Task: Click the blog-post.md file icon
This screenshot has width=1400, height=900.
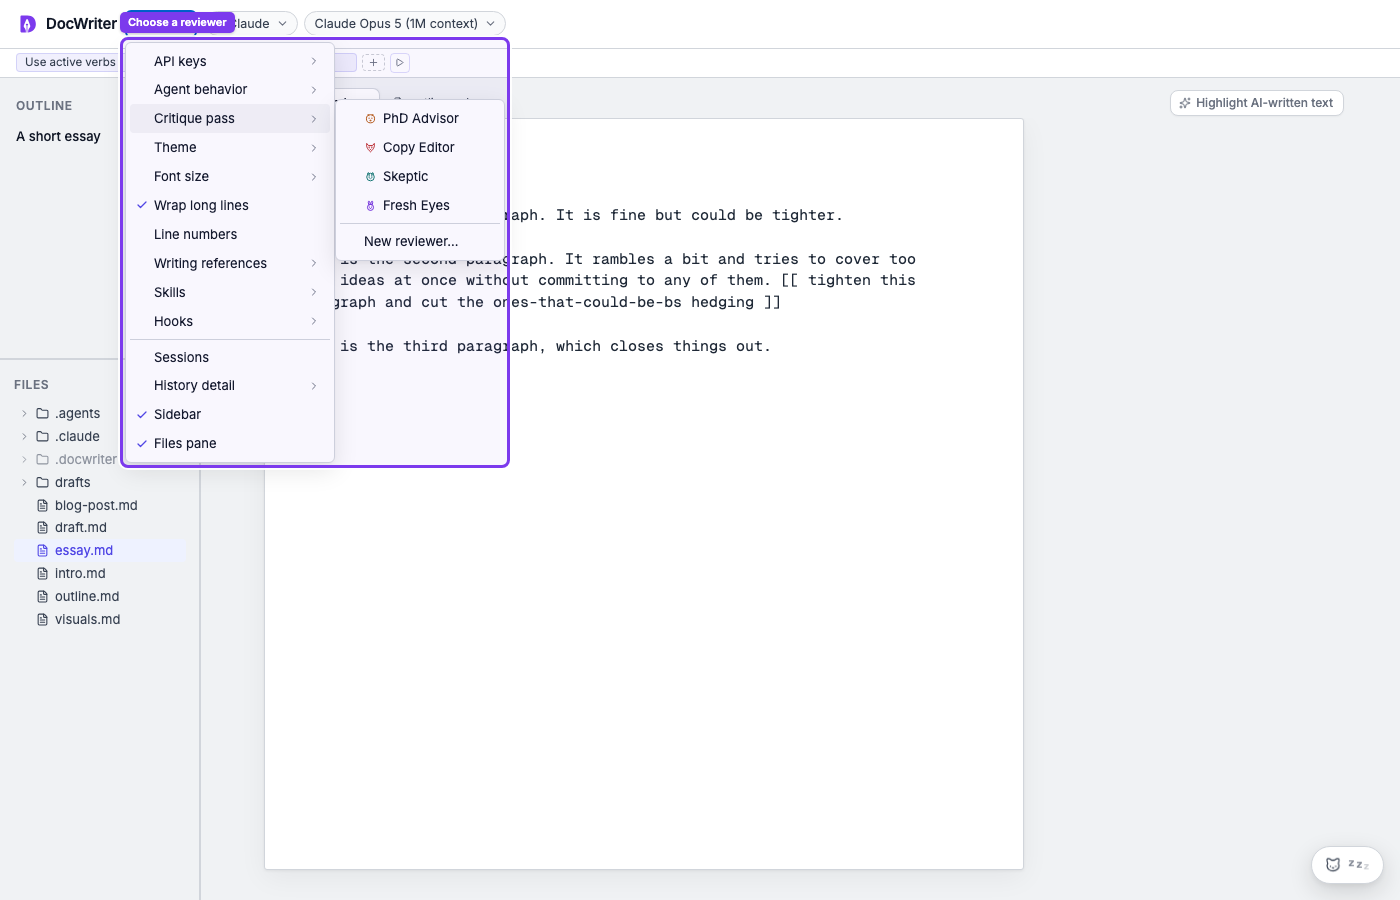Action: tap(42, 505)
